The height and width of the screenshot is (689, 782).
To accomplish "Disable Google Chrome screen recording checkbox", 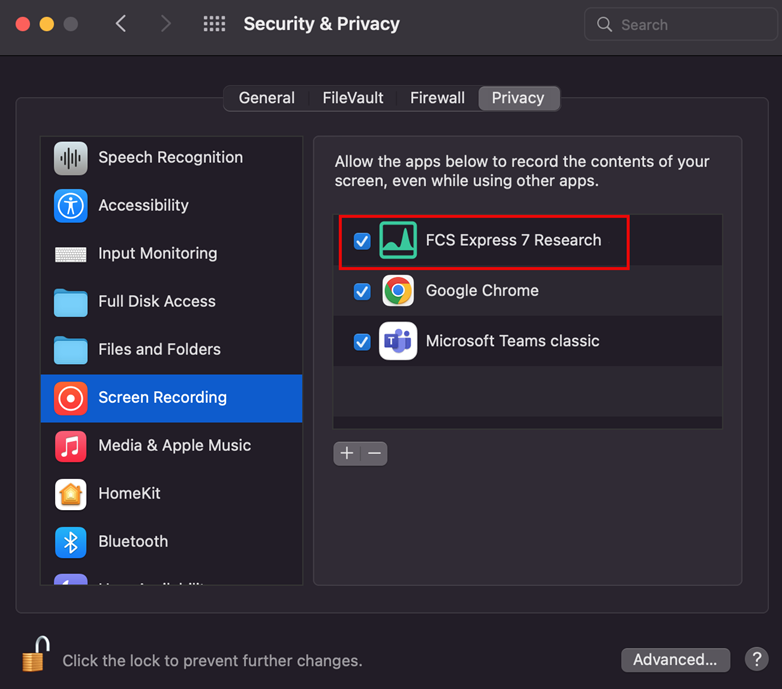I will click(x=362, y=291).
